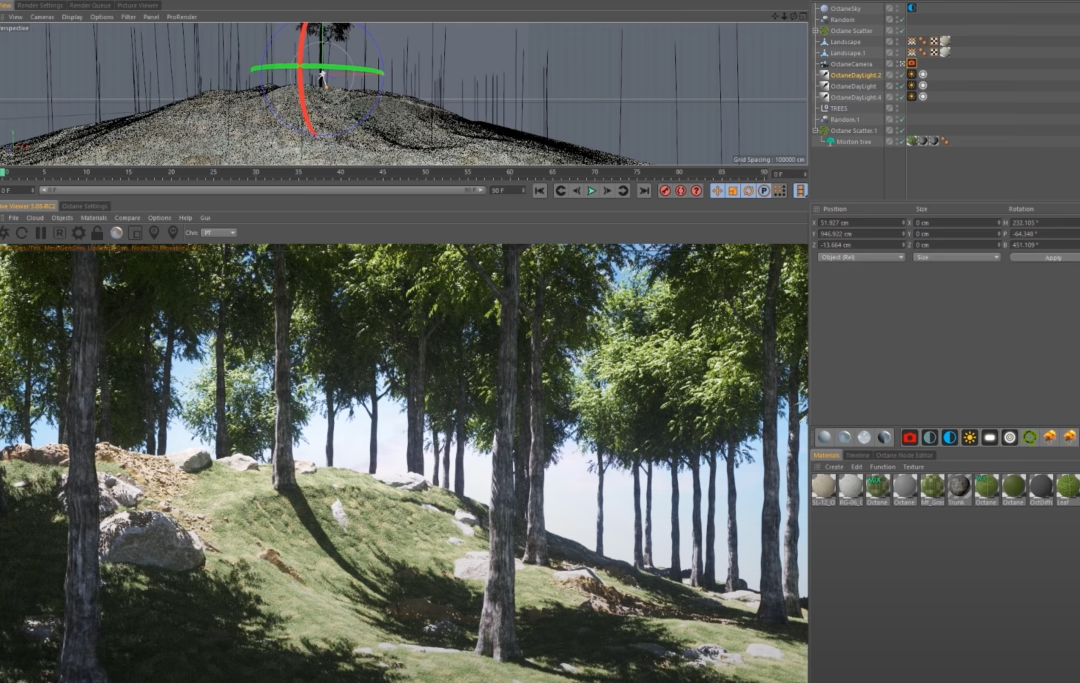Open the Materials menu in Live Viewer
The image size is (1080, 683).
pyautogui.click(x=93, y=218)
